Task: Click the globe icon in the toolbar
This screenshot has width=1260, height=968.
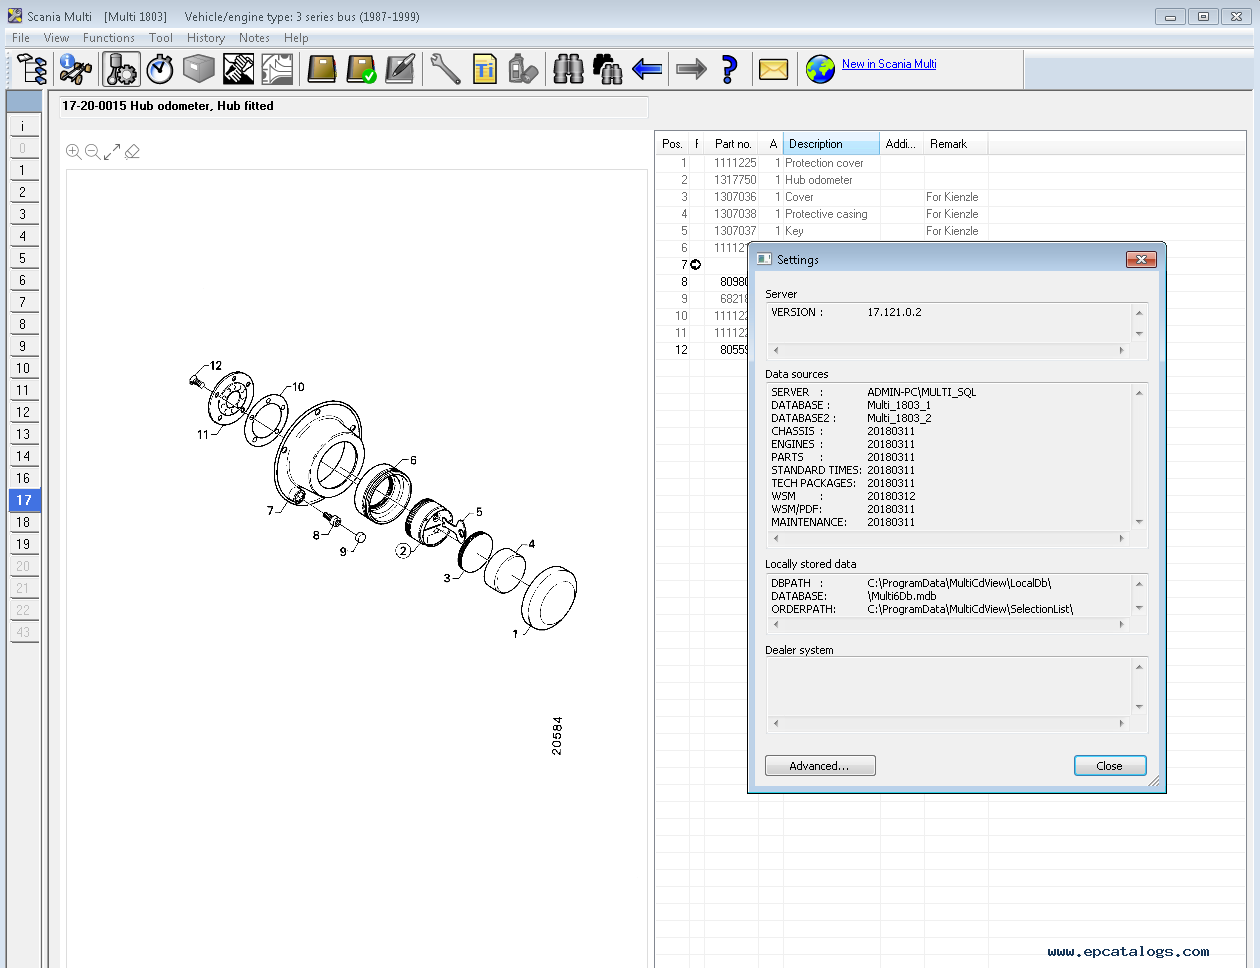Action: tap(820, 69)
